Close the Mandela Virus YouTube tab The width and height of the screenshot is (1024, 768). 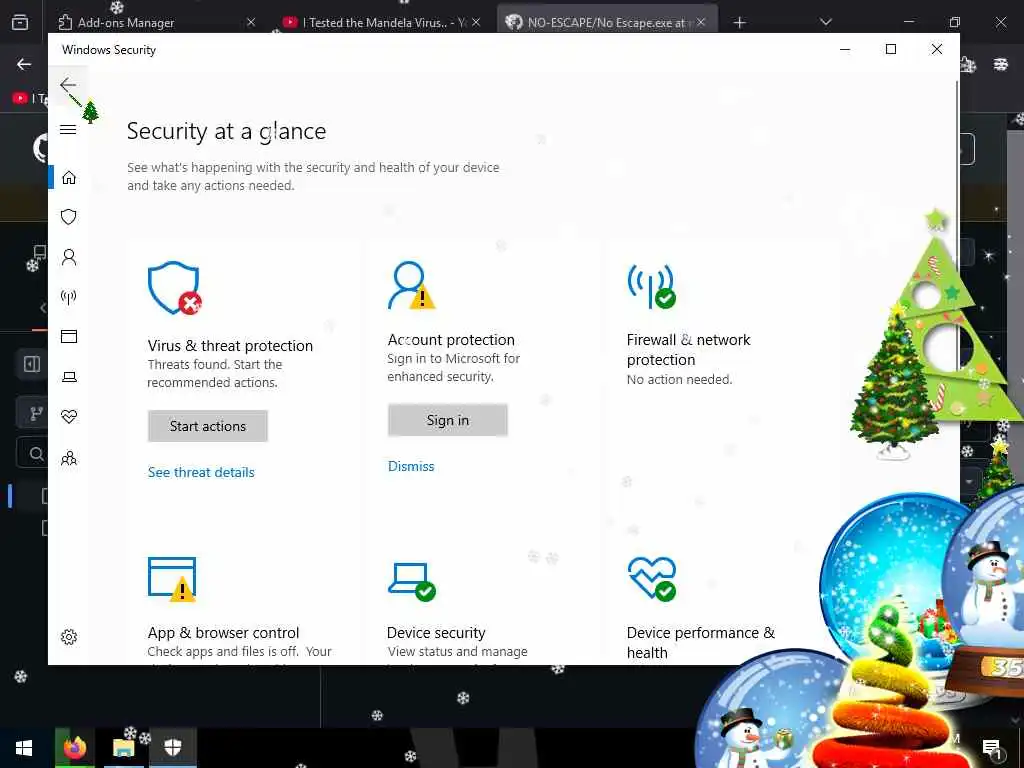click(476, 22)
